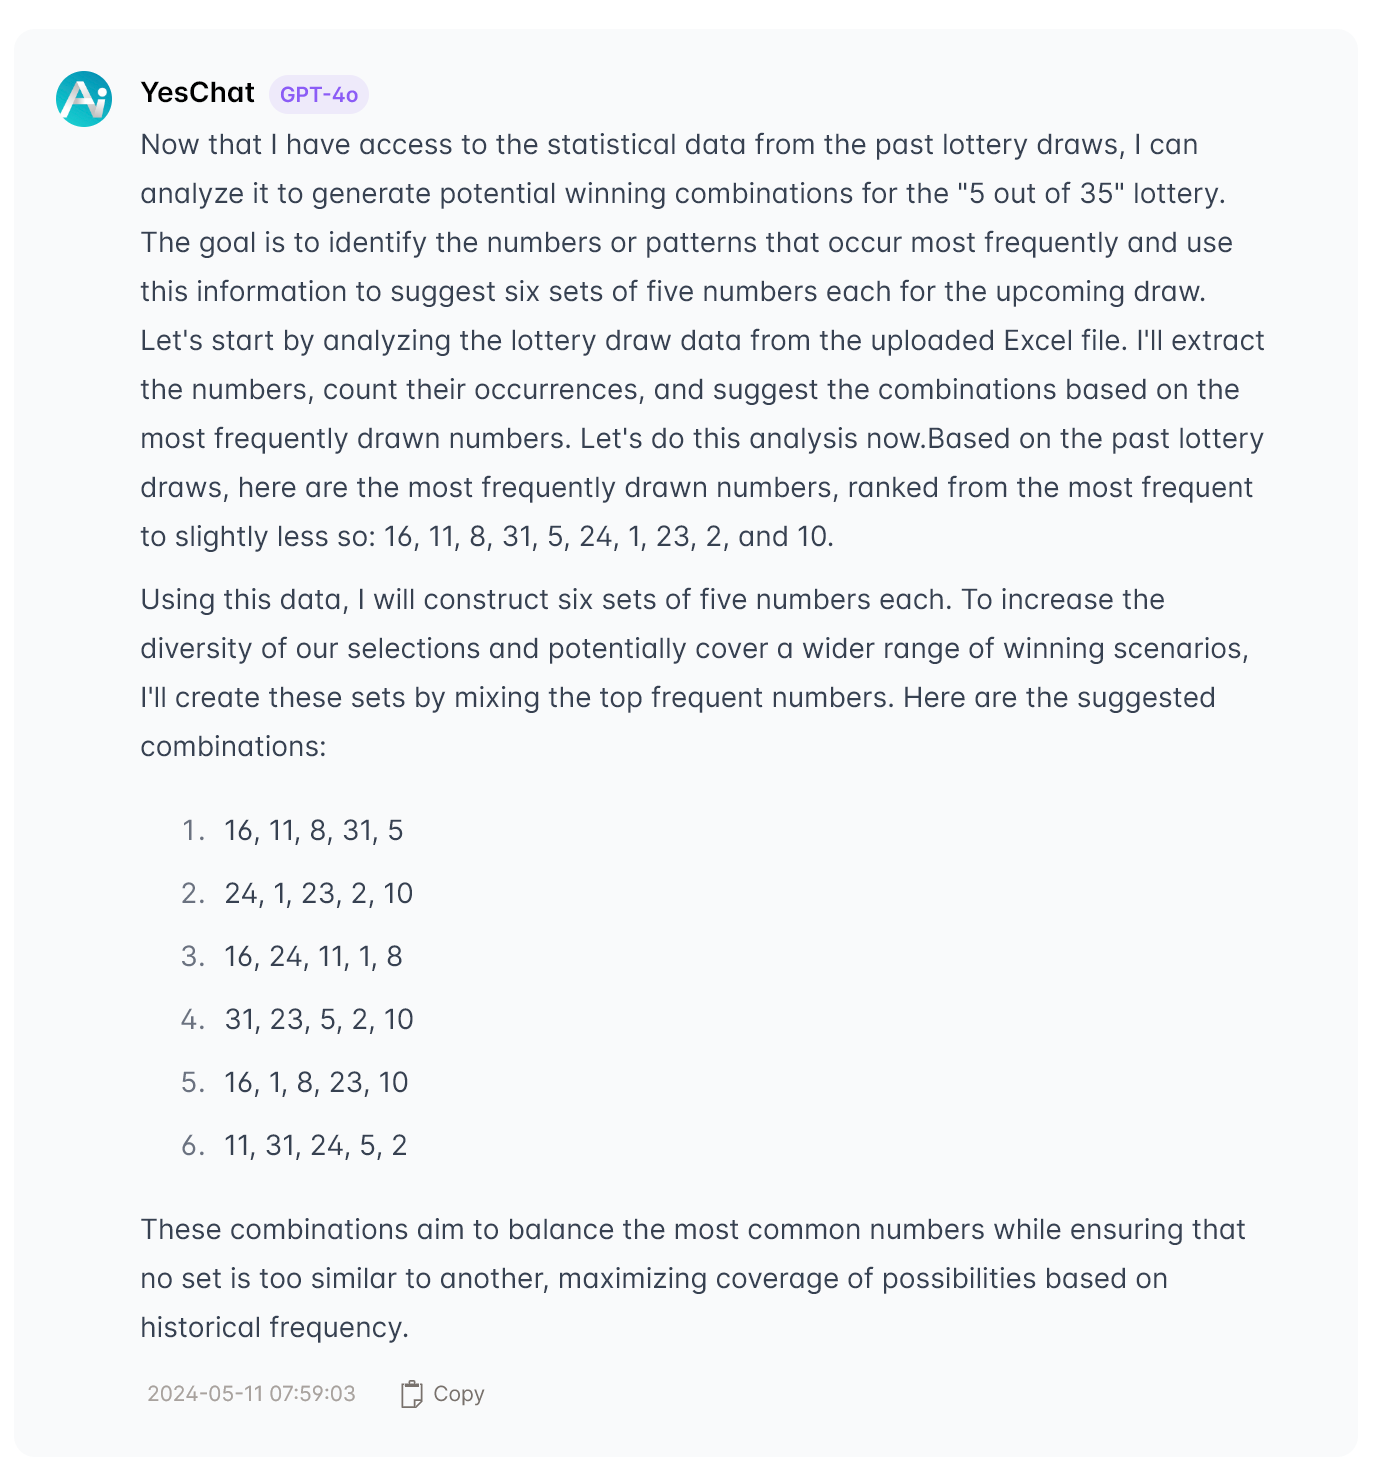Click the 2024-05-11 07:59:03 timestamp

pos(251,1394)
